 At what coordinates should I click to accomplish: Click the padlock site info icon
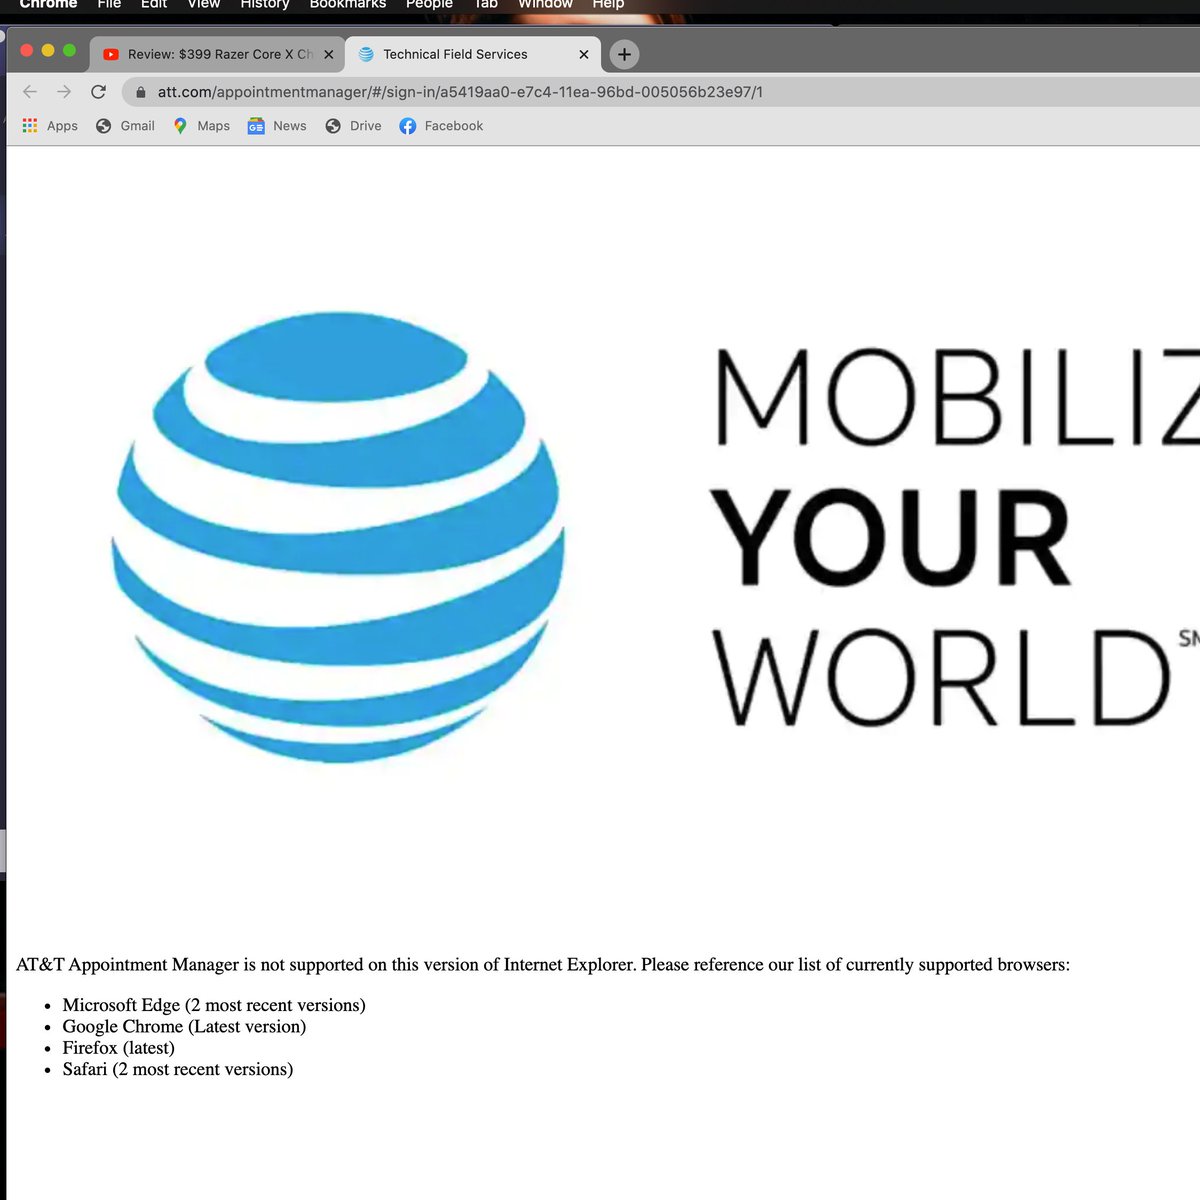[x=140, y=92]
